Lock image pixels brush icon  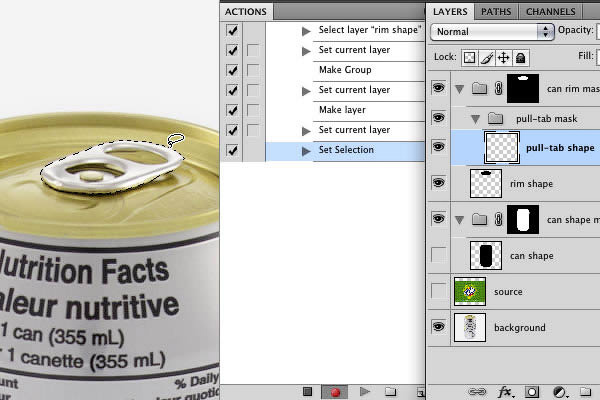click(486, 58)
